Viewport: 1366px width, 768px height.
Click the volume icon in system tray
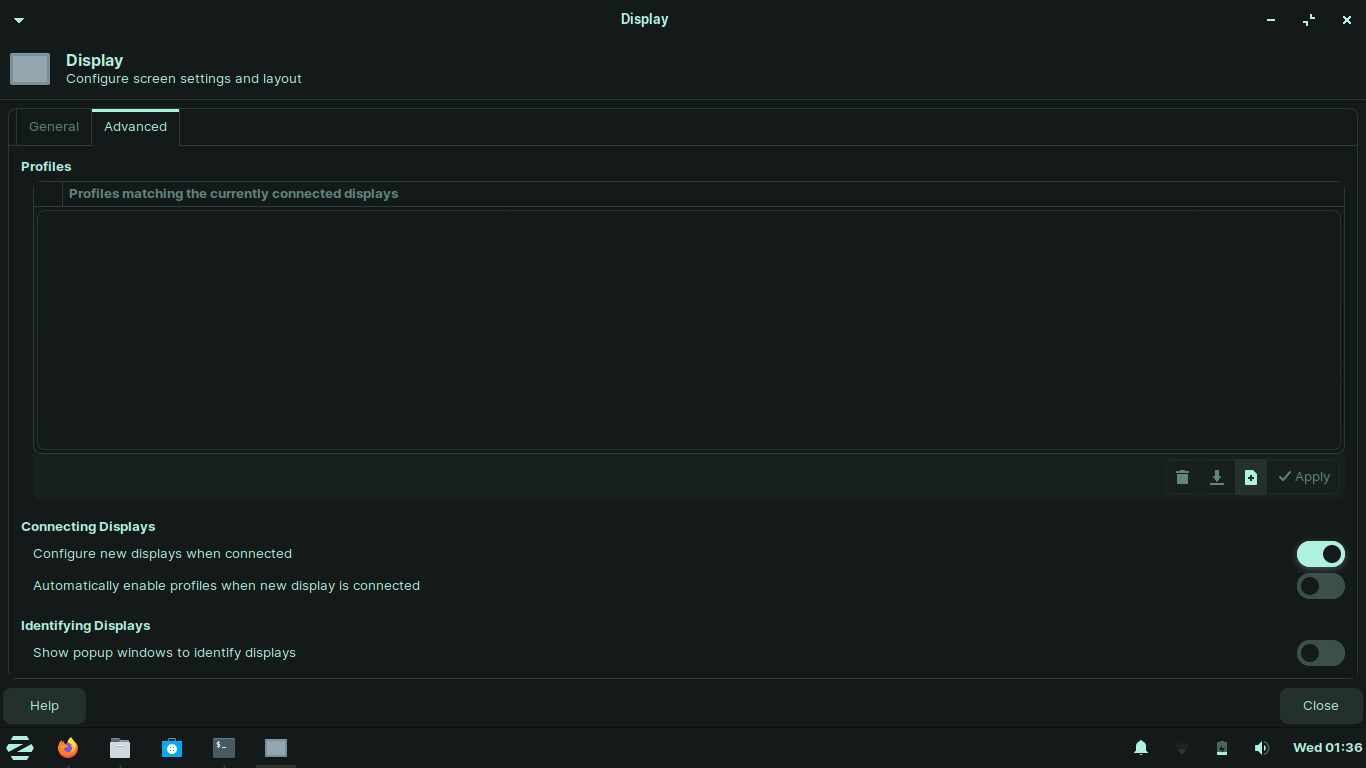[x=1261, y=748]
